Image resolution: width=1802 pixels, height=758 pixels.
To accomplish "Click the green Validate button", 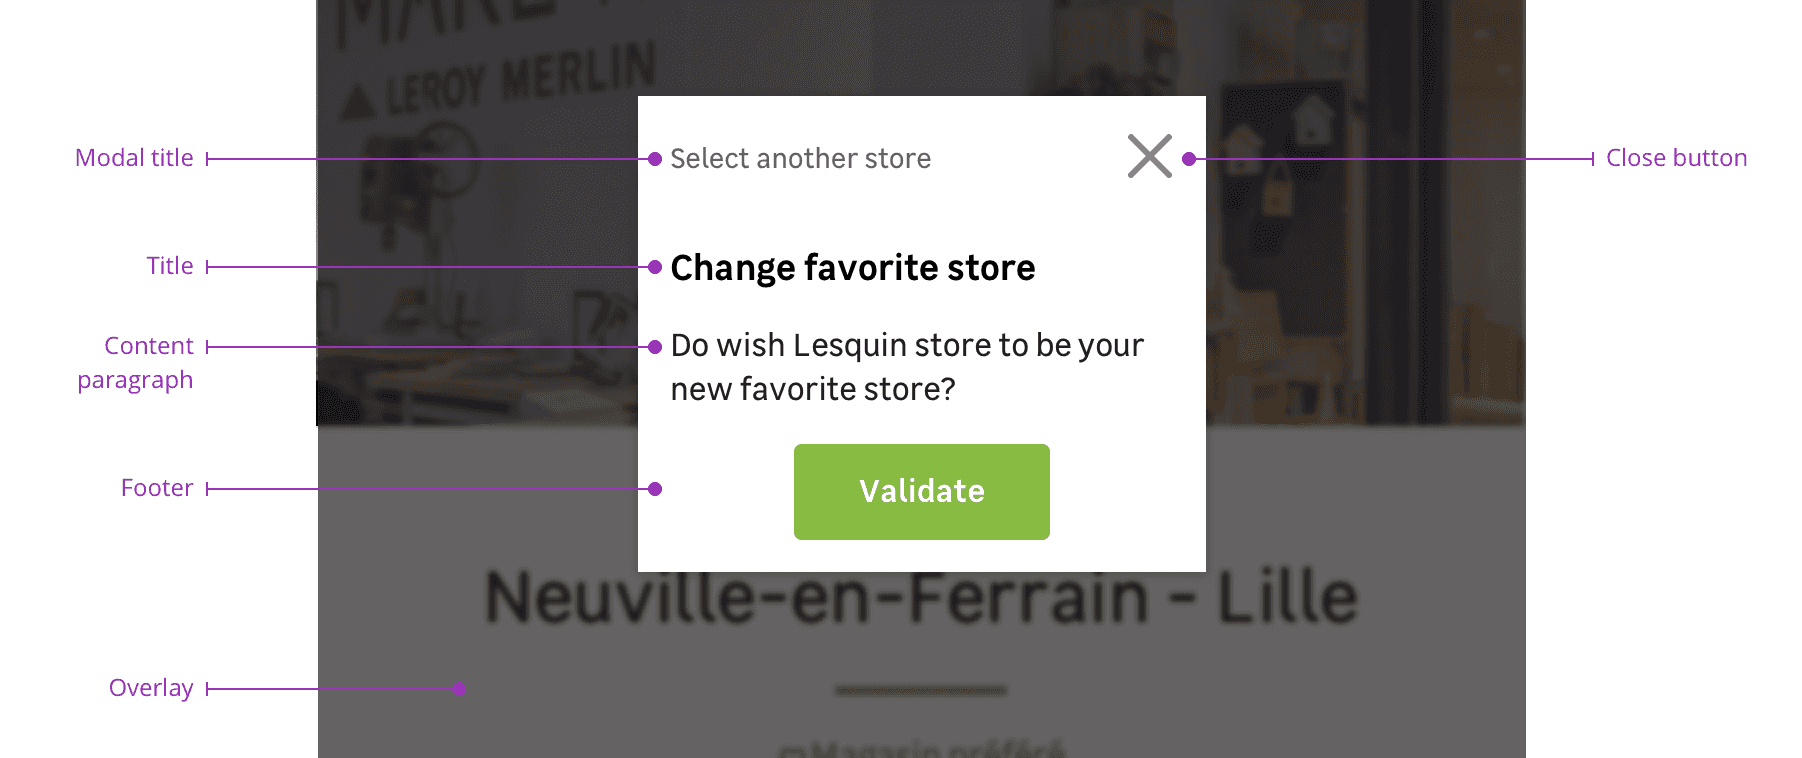I will [921, 492].
